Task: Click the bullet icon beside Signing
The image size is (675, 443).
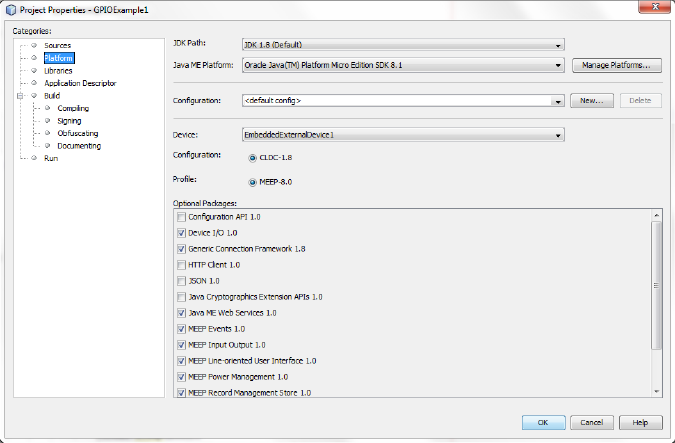Action: (x=48, y=121)
